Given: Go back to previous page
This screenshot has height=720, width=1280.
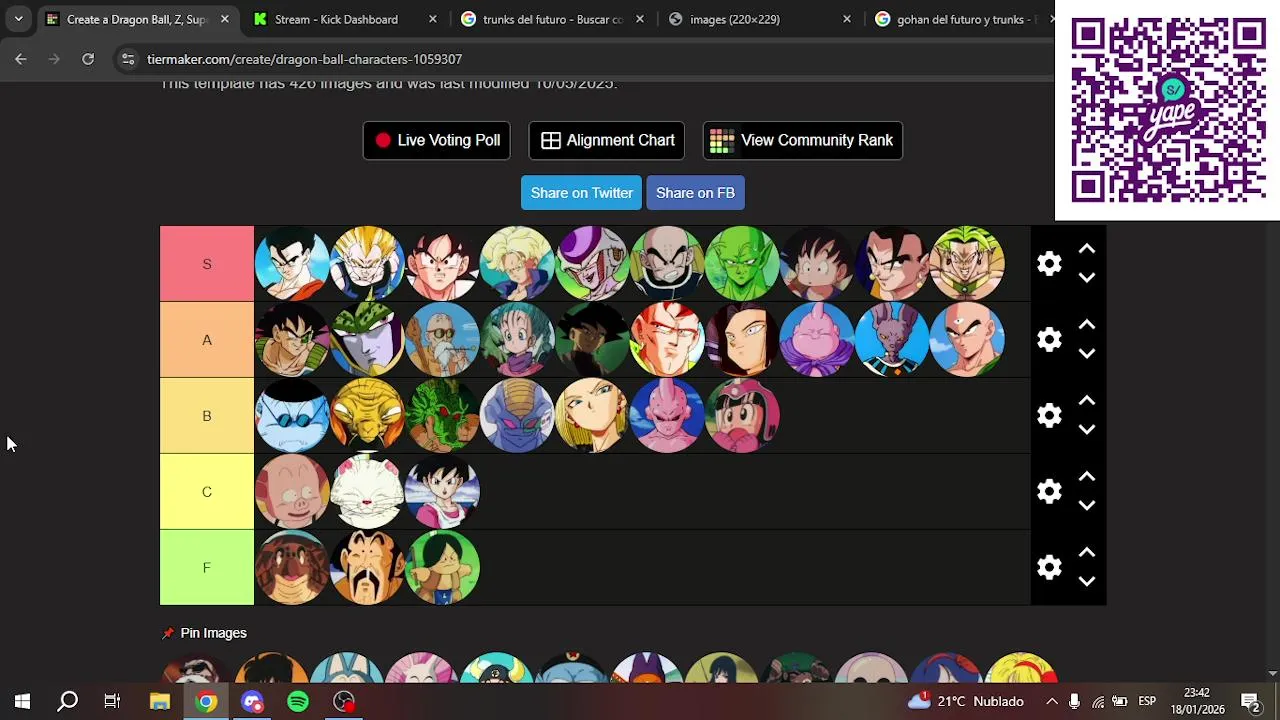Looking at the screenshot, I should 21,59.
